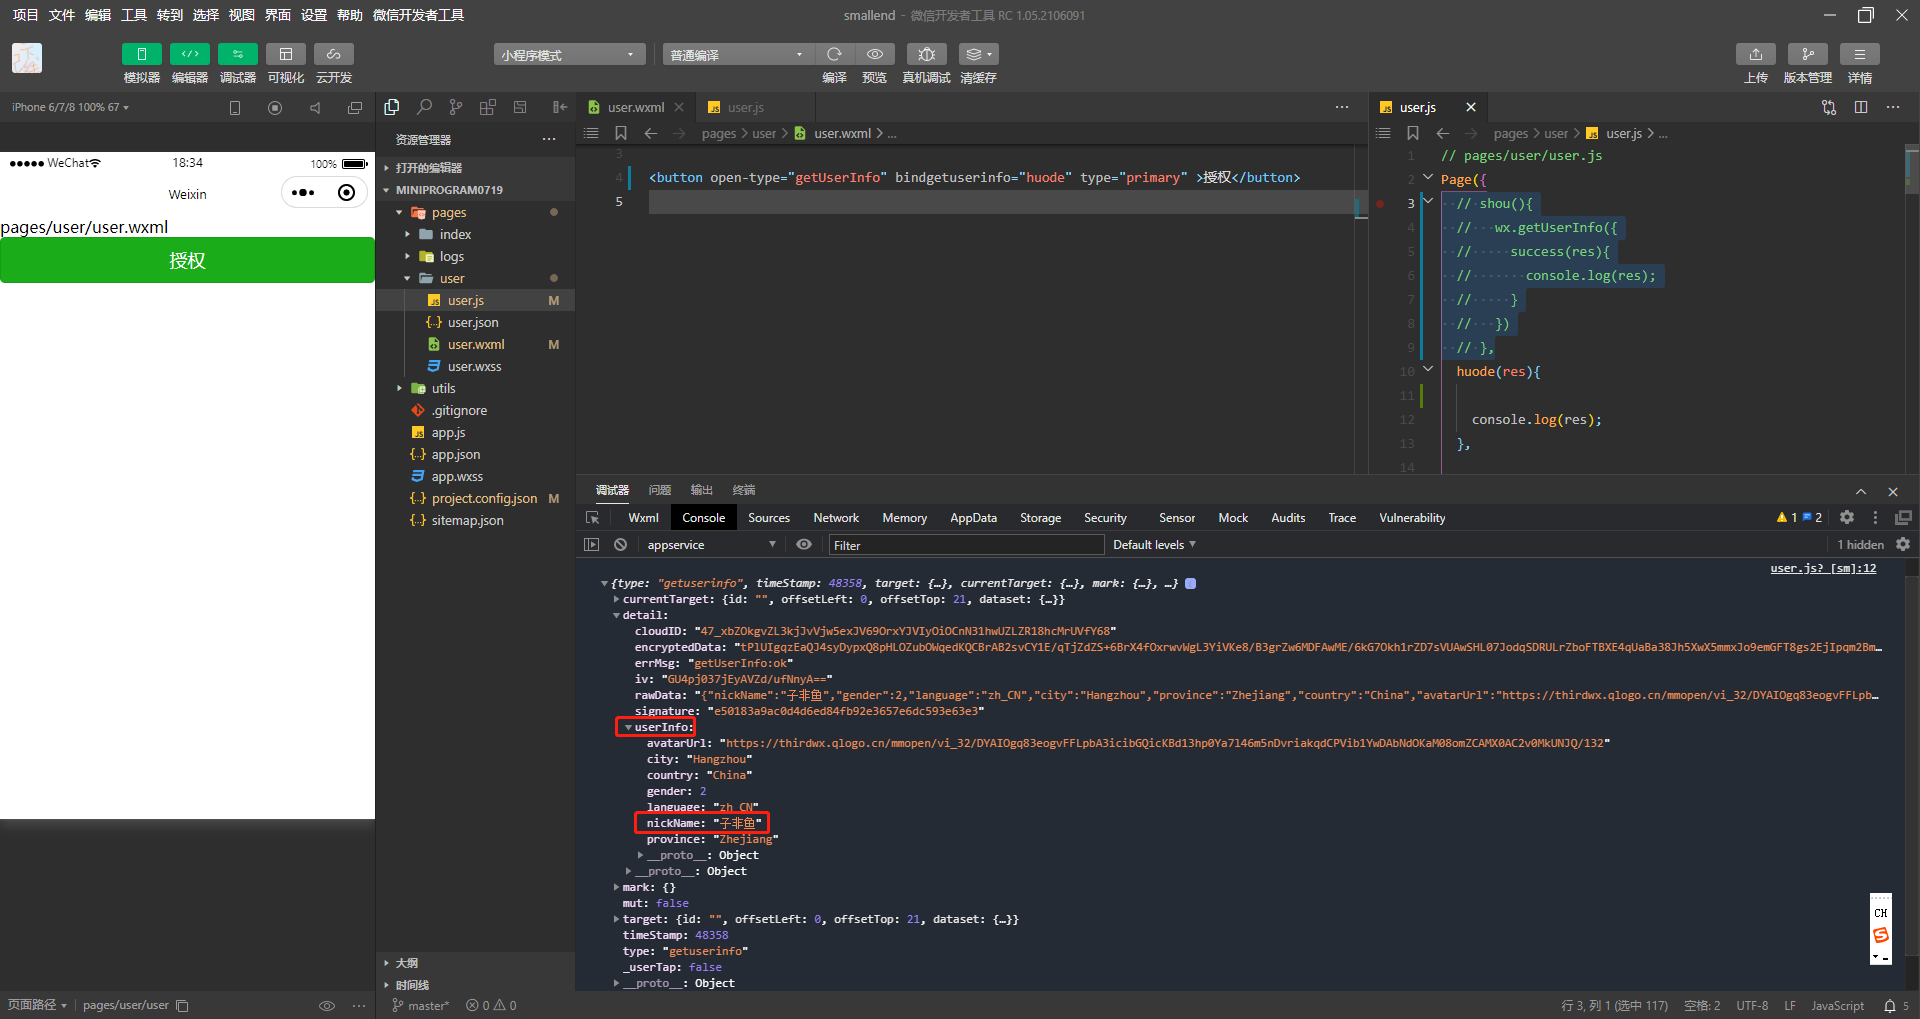Open the appservice context dropdown
1920x1019 pixels.
point(711,545)
